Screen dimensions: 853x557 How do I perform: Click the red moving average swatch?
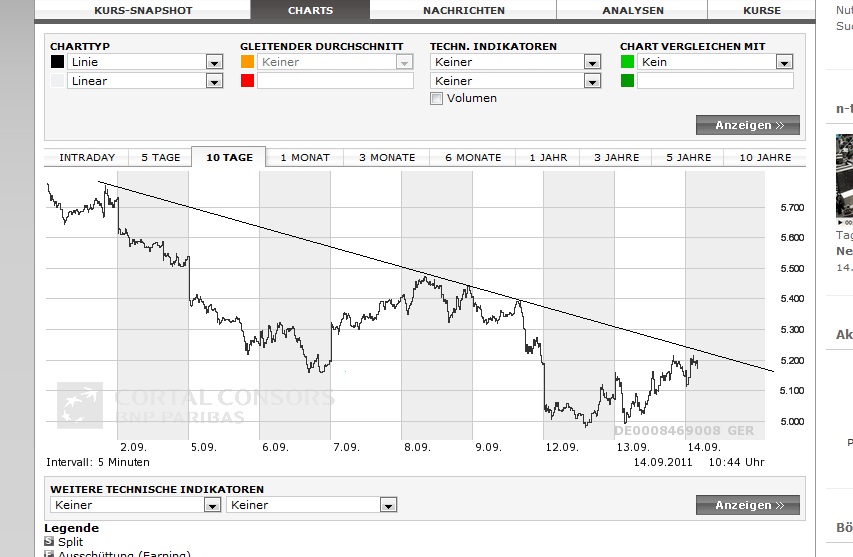click(x=247, y=81)
